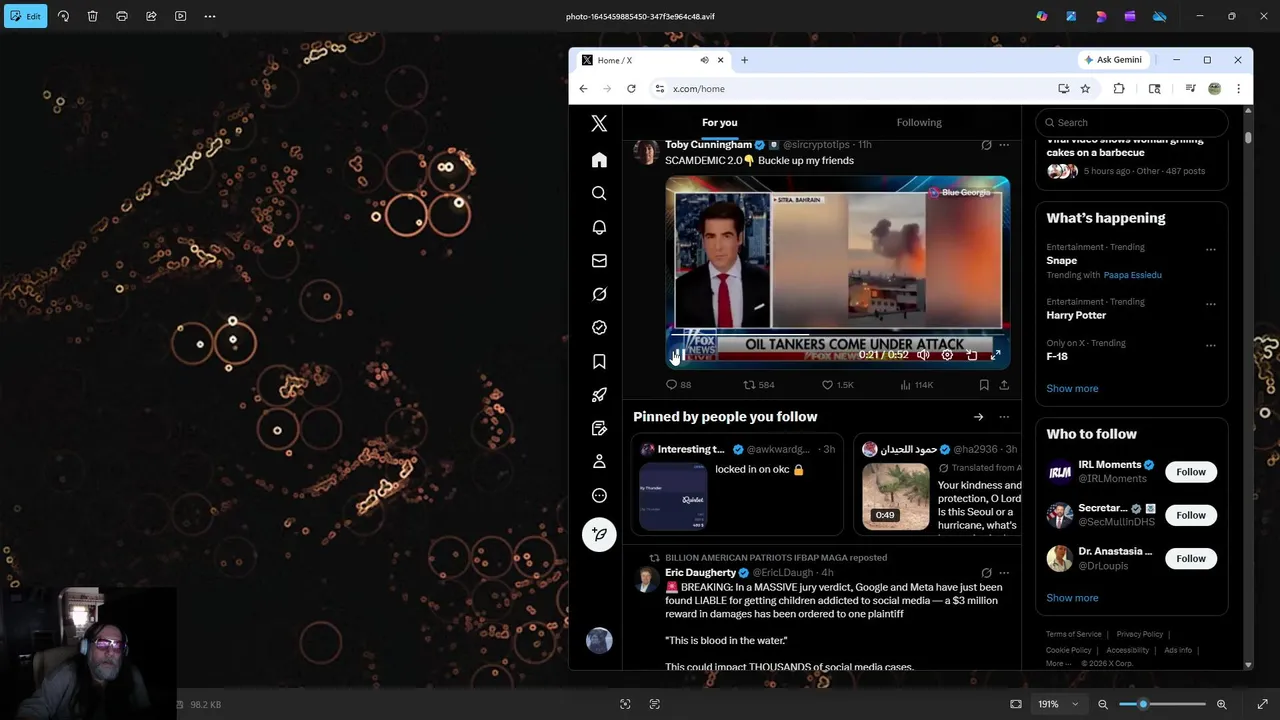Open X Notifications bell

[599, 227]
